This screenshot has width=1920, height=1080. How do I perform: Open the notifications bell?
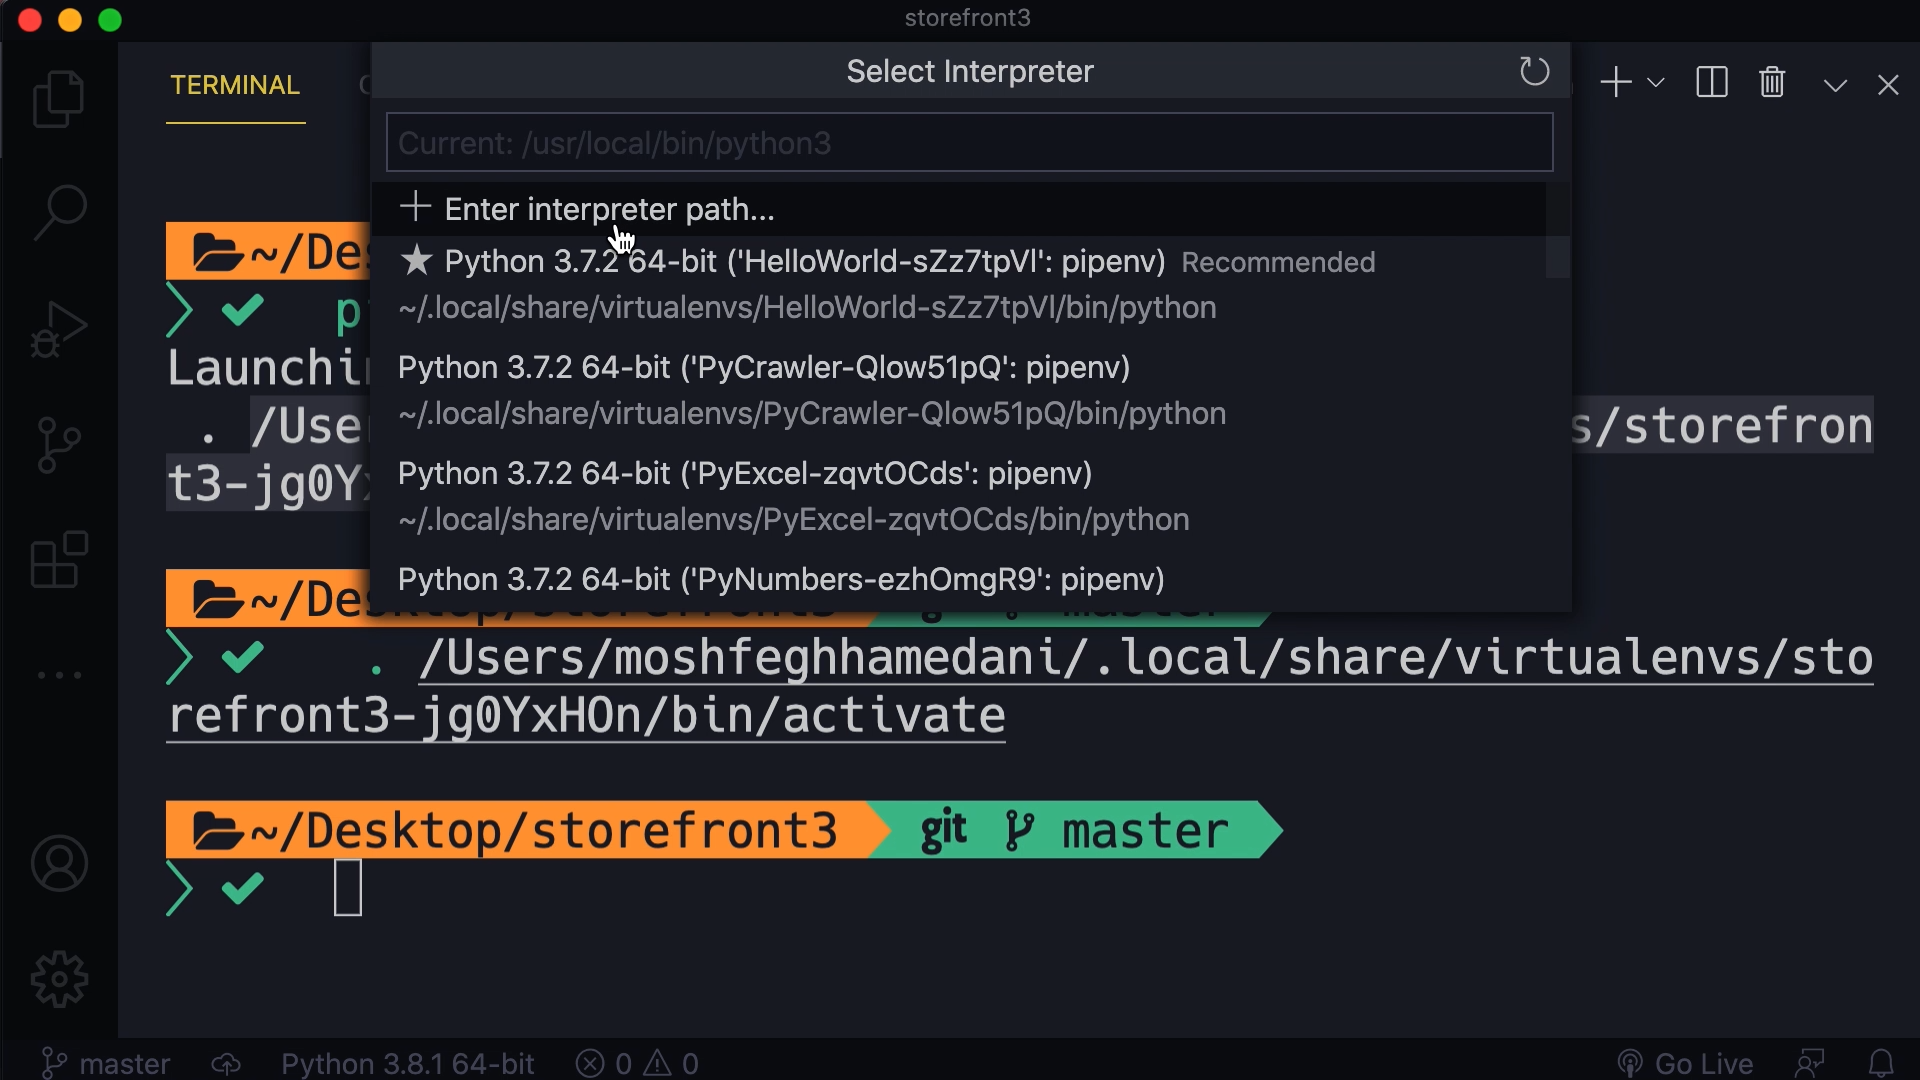click(x=1884, y=1062)
